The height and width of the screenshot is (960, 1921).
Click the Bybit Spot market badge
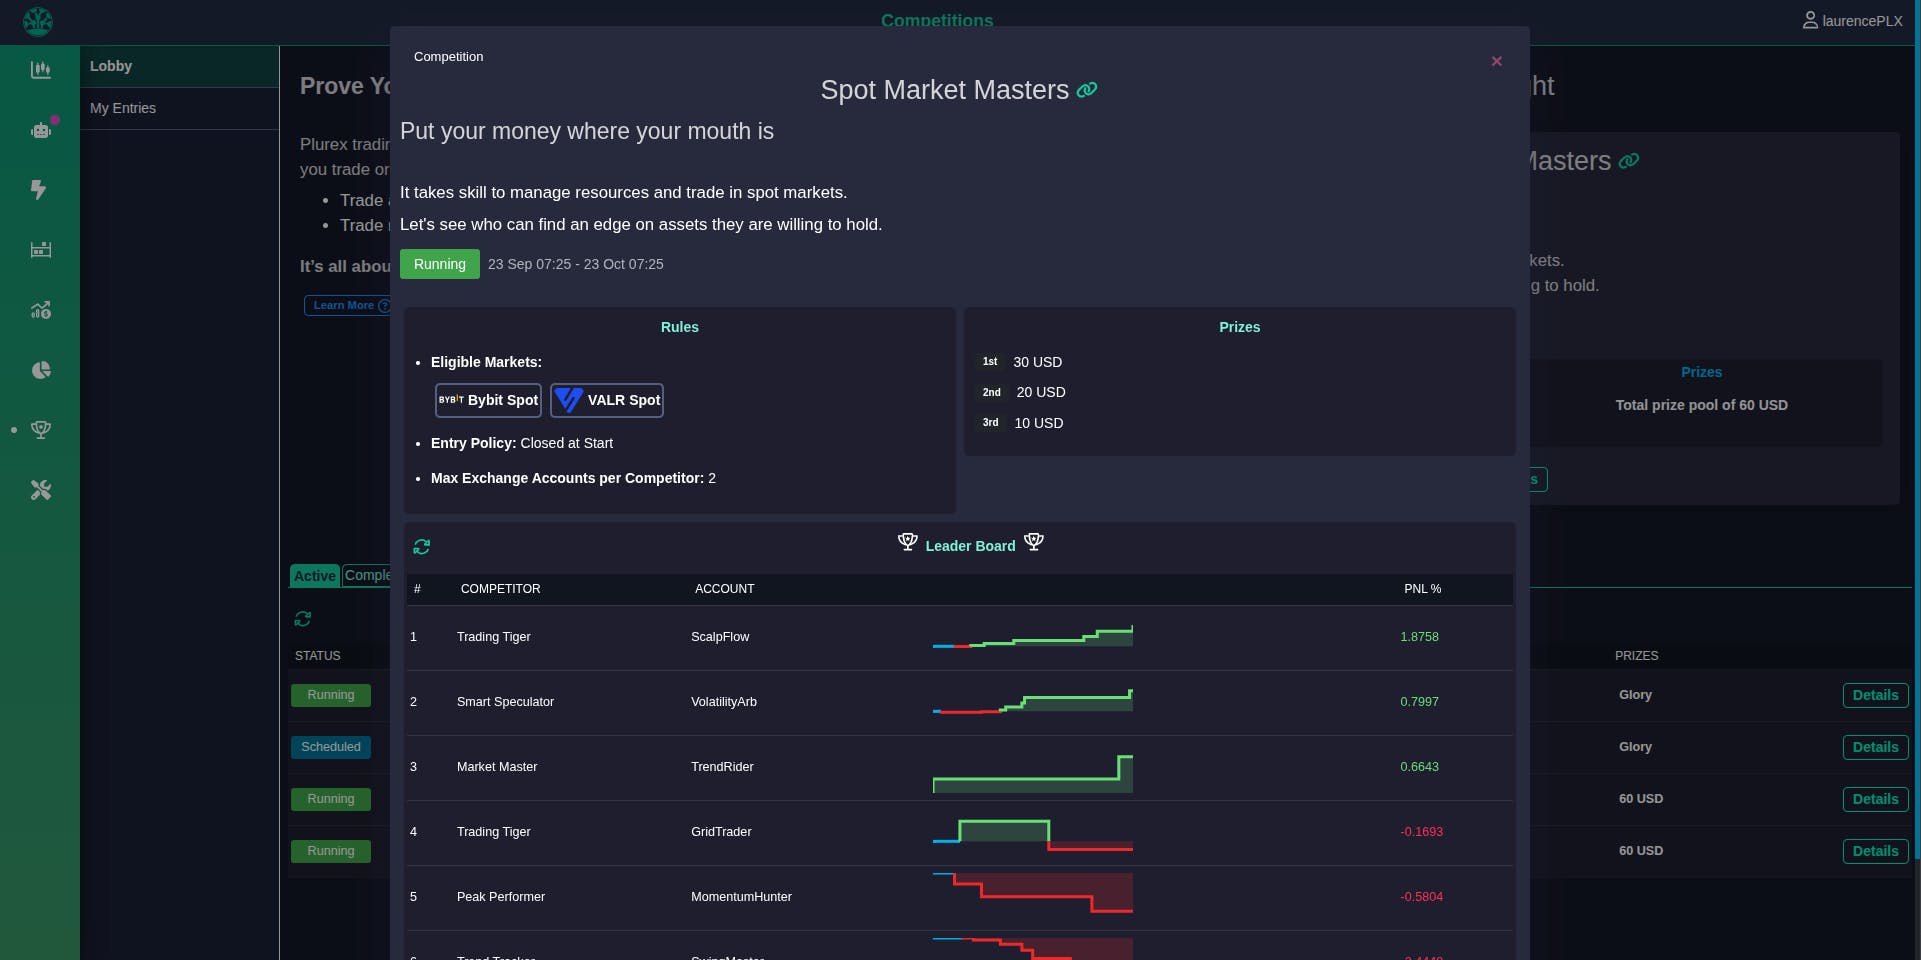(488, 400)
